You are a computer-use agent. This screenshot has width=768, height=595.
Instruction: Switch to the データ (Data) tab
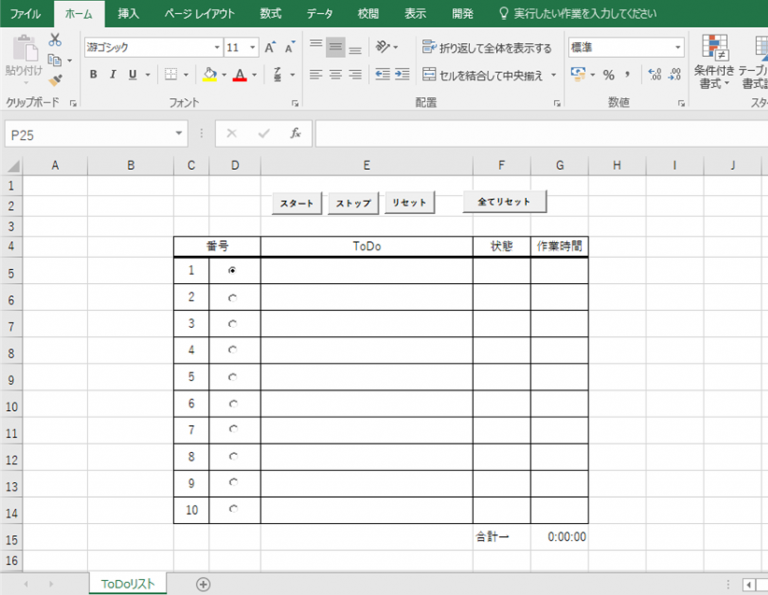click(x=320, y=13)
